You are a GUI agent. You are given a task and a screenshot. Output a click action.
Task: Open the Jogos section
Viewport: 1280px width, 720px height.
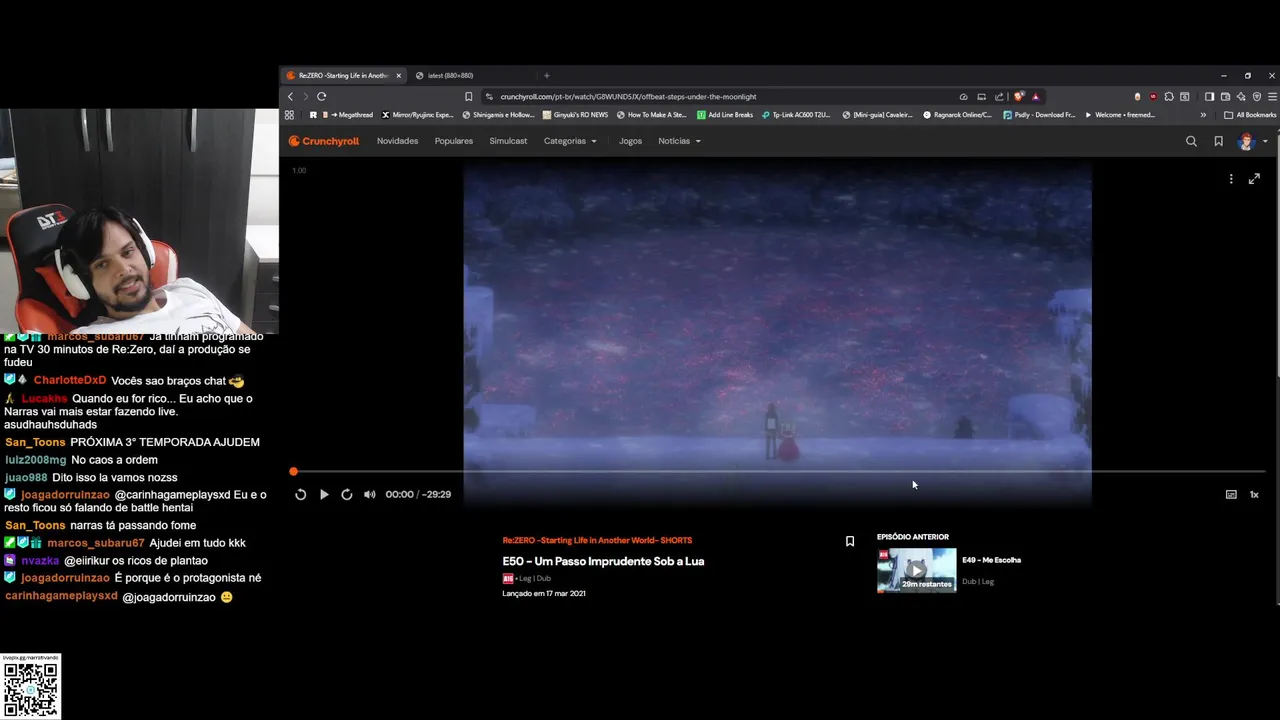630,141
